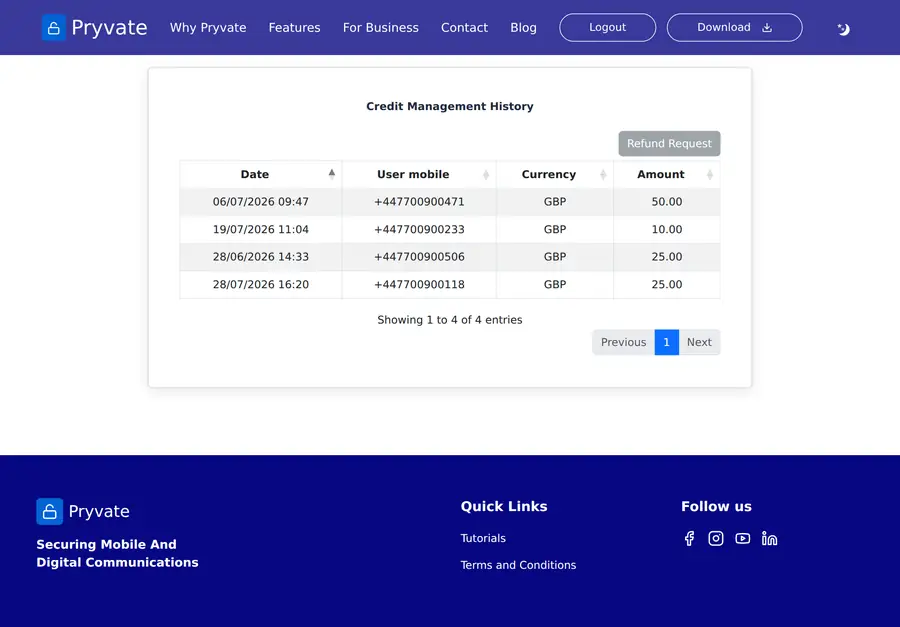Screen dimensions: 900x627
Task: Click the Date column header text
Action: point(255,175)
